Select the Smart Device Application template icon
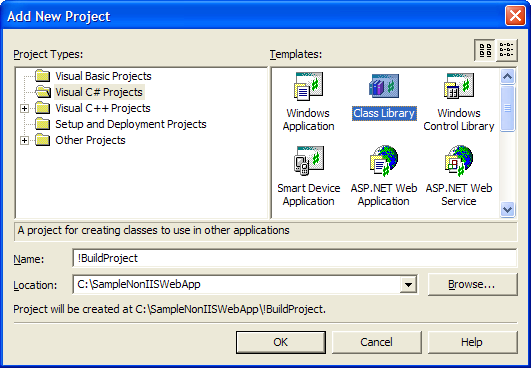The height and width of the screenshot is (368, 531). 309,161
